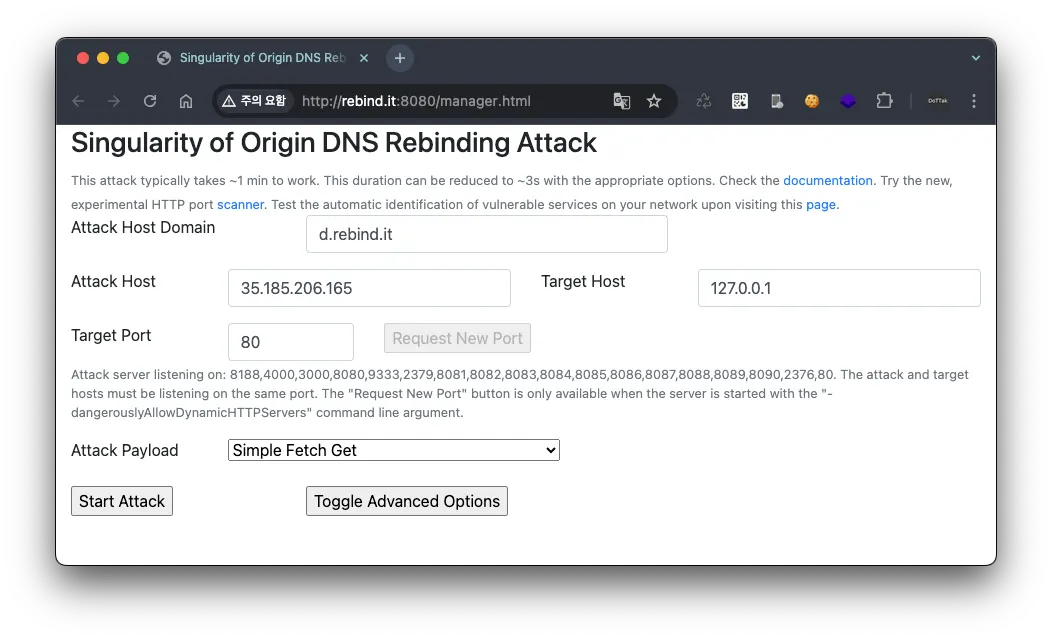
Task: Click the purple layered extension icon
Action: coord(848,101)
